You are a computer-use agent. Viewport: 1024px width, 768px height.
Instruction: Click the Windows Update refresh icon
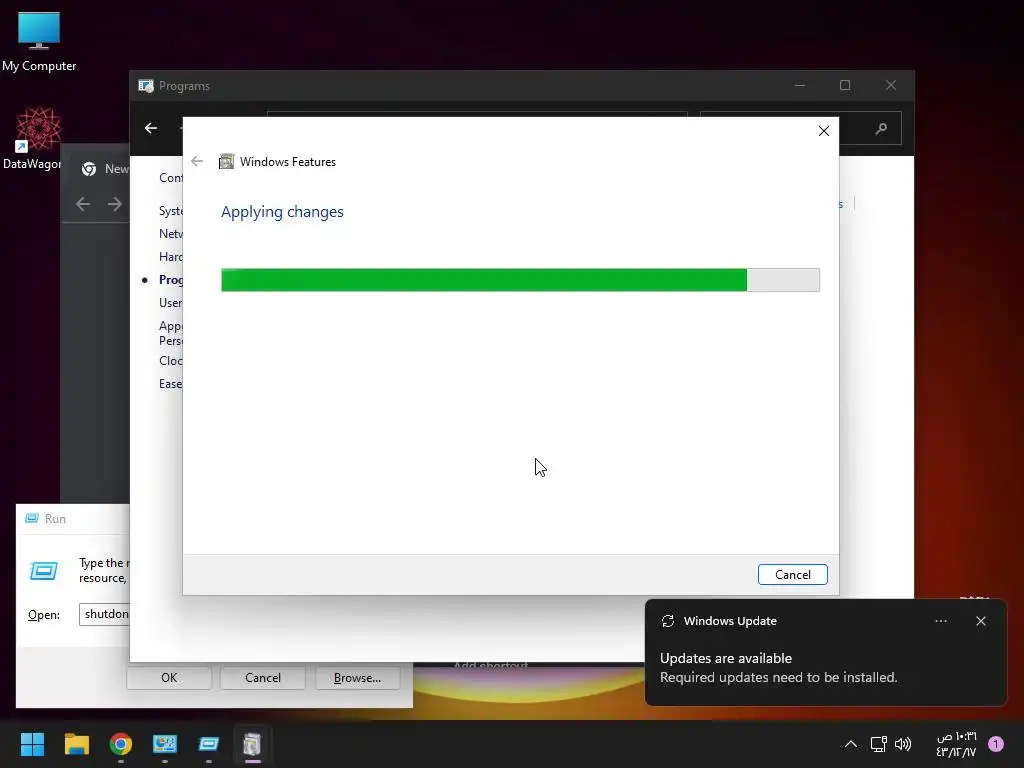[x=667, y=621]
